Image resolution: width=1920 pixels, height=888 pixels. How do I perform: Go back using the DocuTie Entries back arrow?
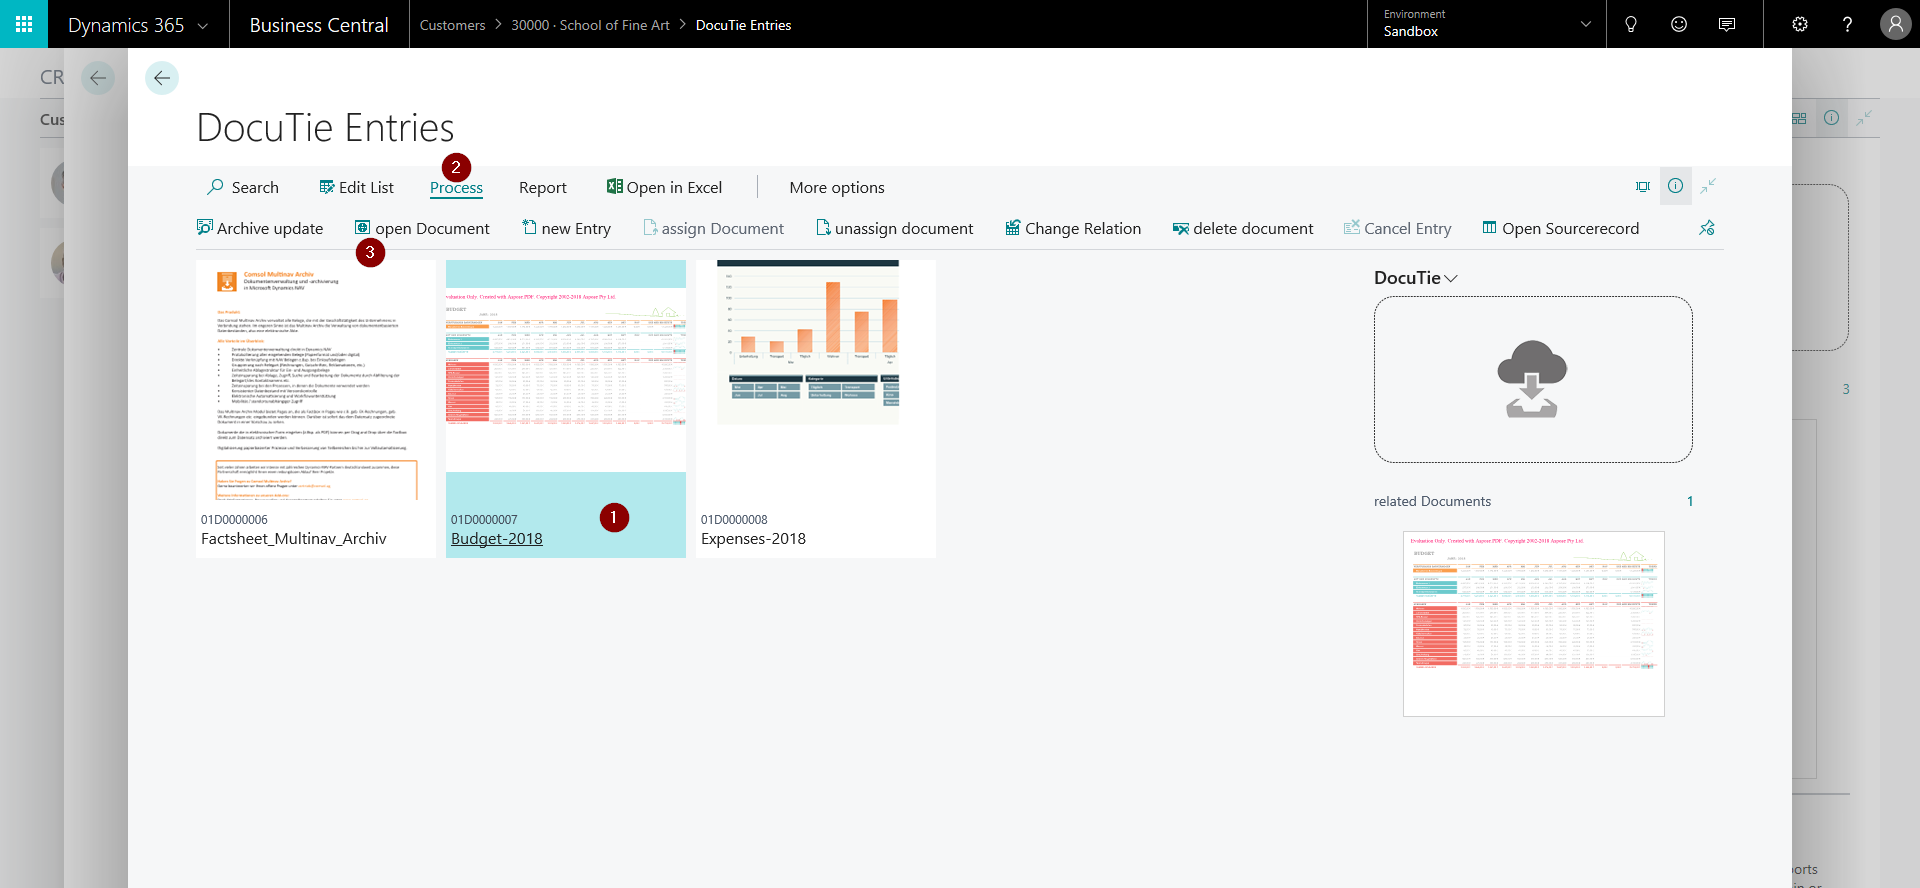click(x=162, y=78)
